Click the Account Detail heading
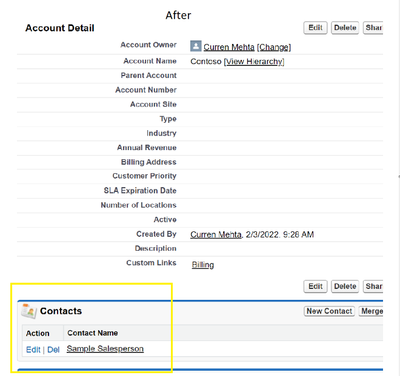The height and width of the screenshot is (376, 400). [60, 28]
